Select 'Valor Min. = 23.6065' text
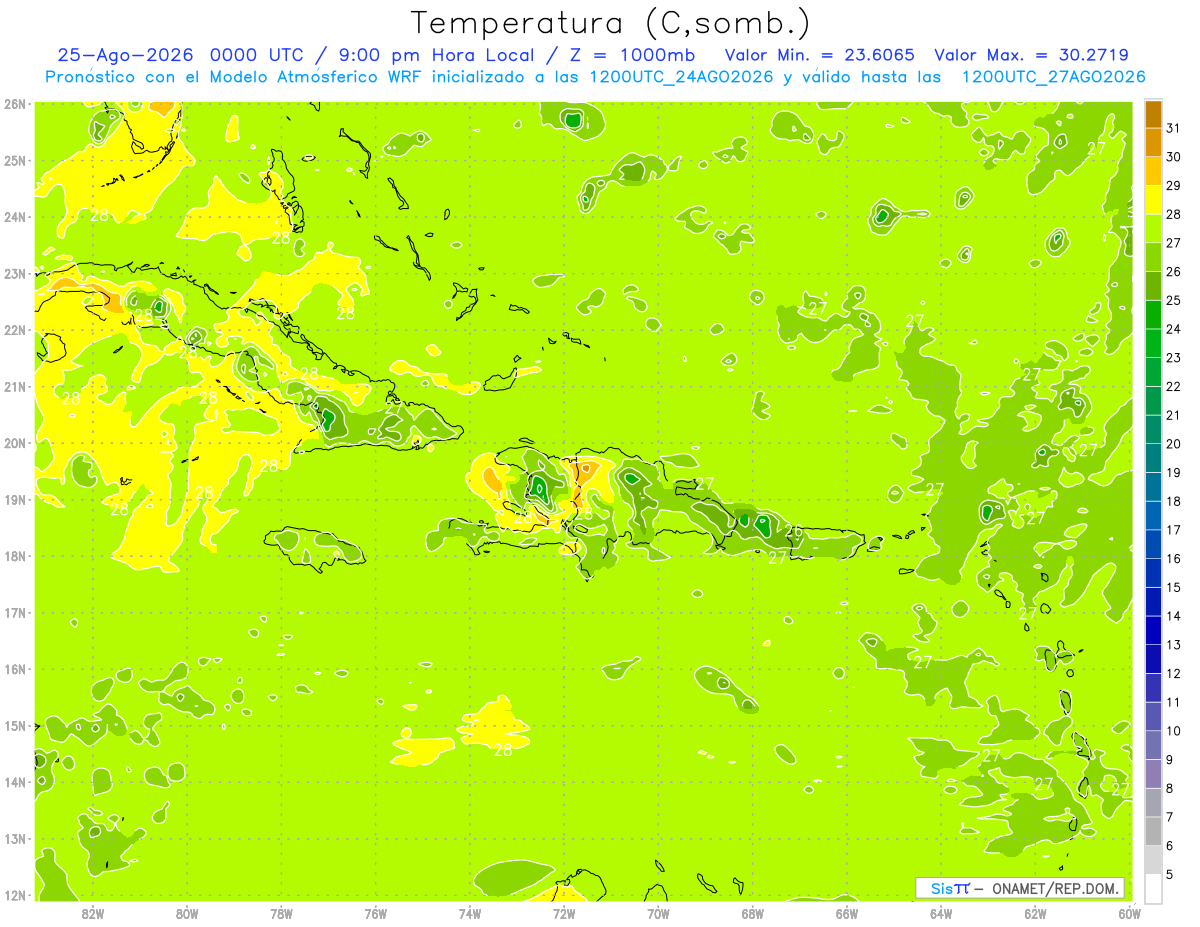This screenshot has height=927, width=1200. (x=820, y=55)
